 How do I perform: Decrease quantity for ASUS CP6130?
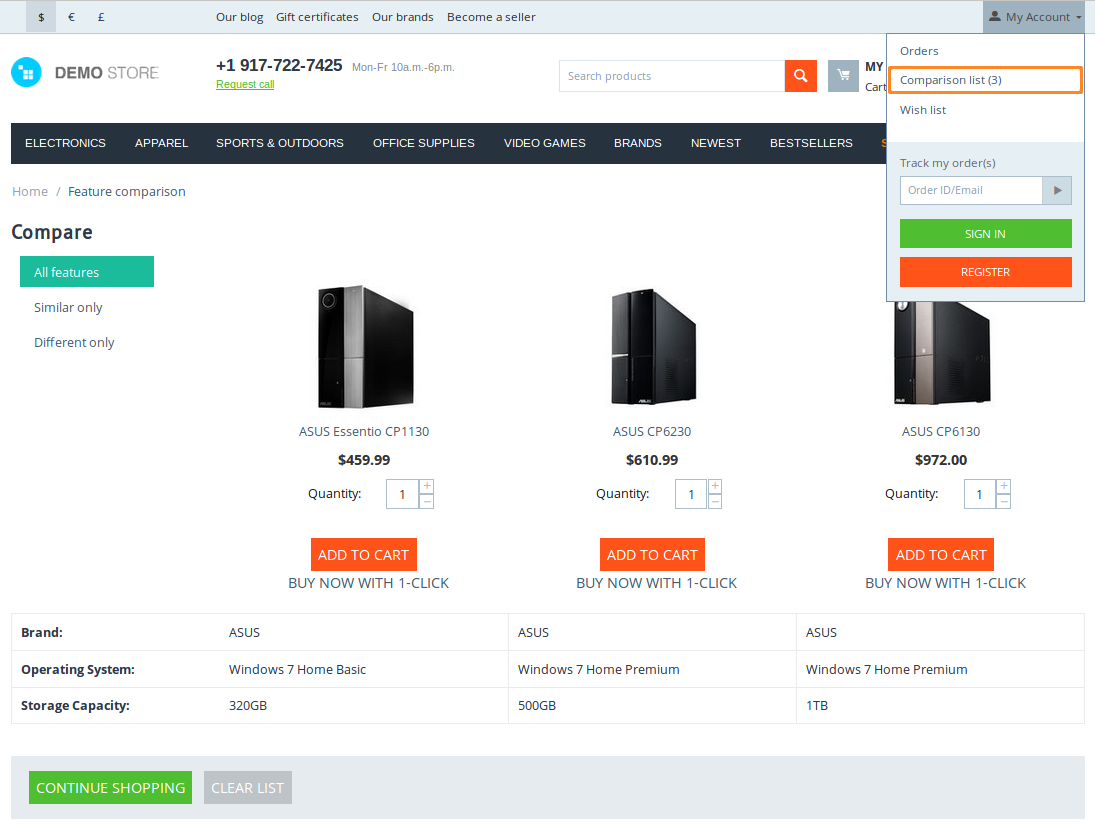coord(1004,501)
